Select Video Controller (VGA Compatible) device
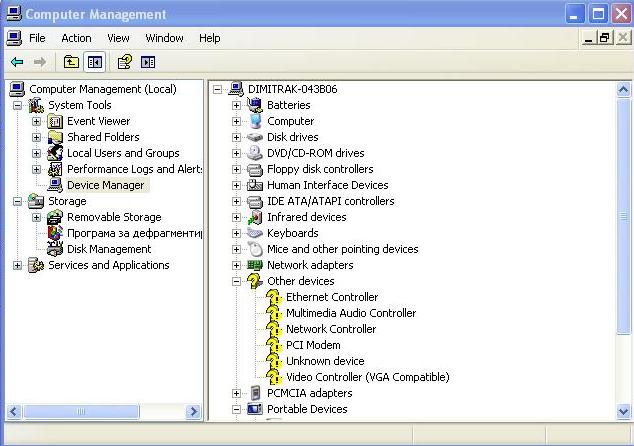The image size is (634, 446). (367, 377)
